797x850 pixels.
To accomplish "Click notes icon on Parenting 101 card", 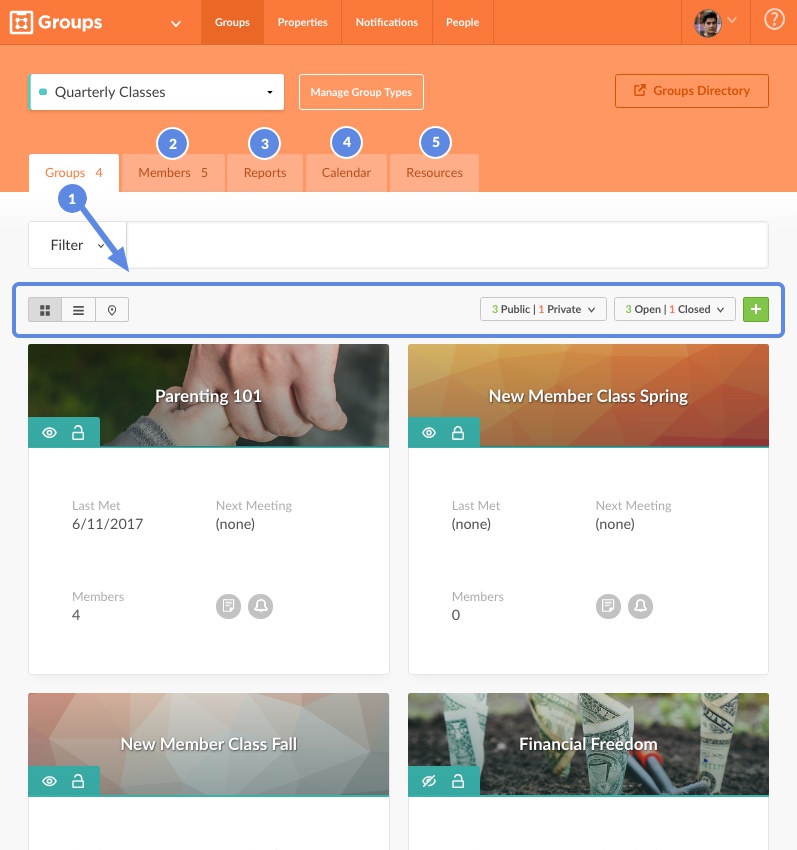I will coord(228,606).
